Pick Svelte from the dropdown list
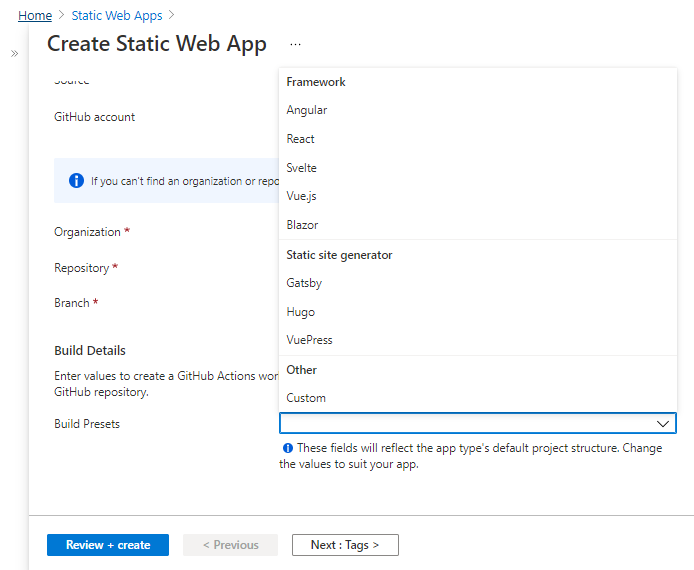 [301, 168]
